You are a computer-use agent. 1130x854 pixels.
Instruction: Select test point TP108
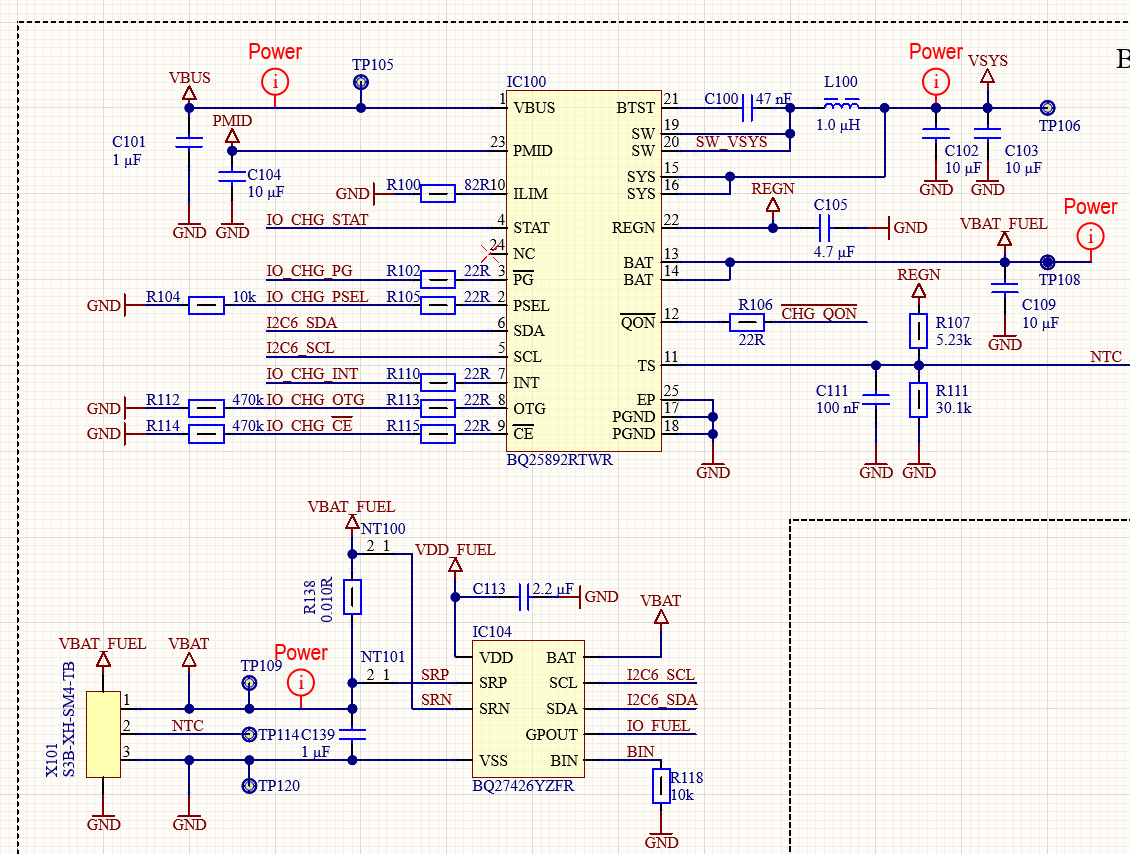[x=1048, y=262]
